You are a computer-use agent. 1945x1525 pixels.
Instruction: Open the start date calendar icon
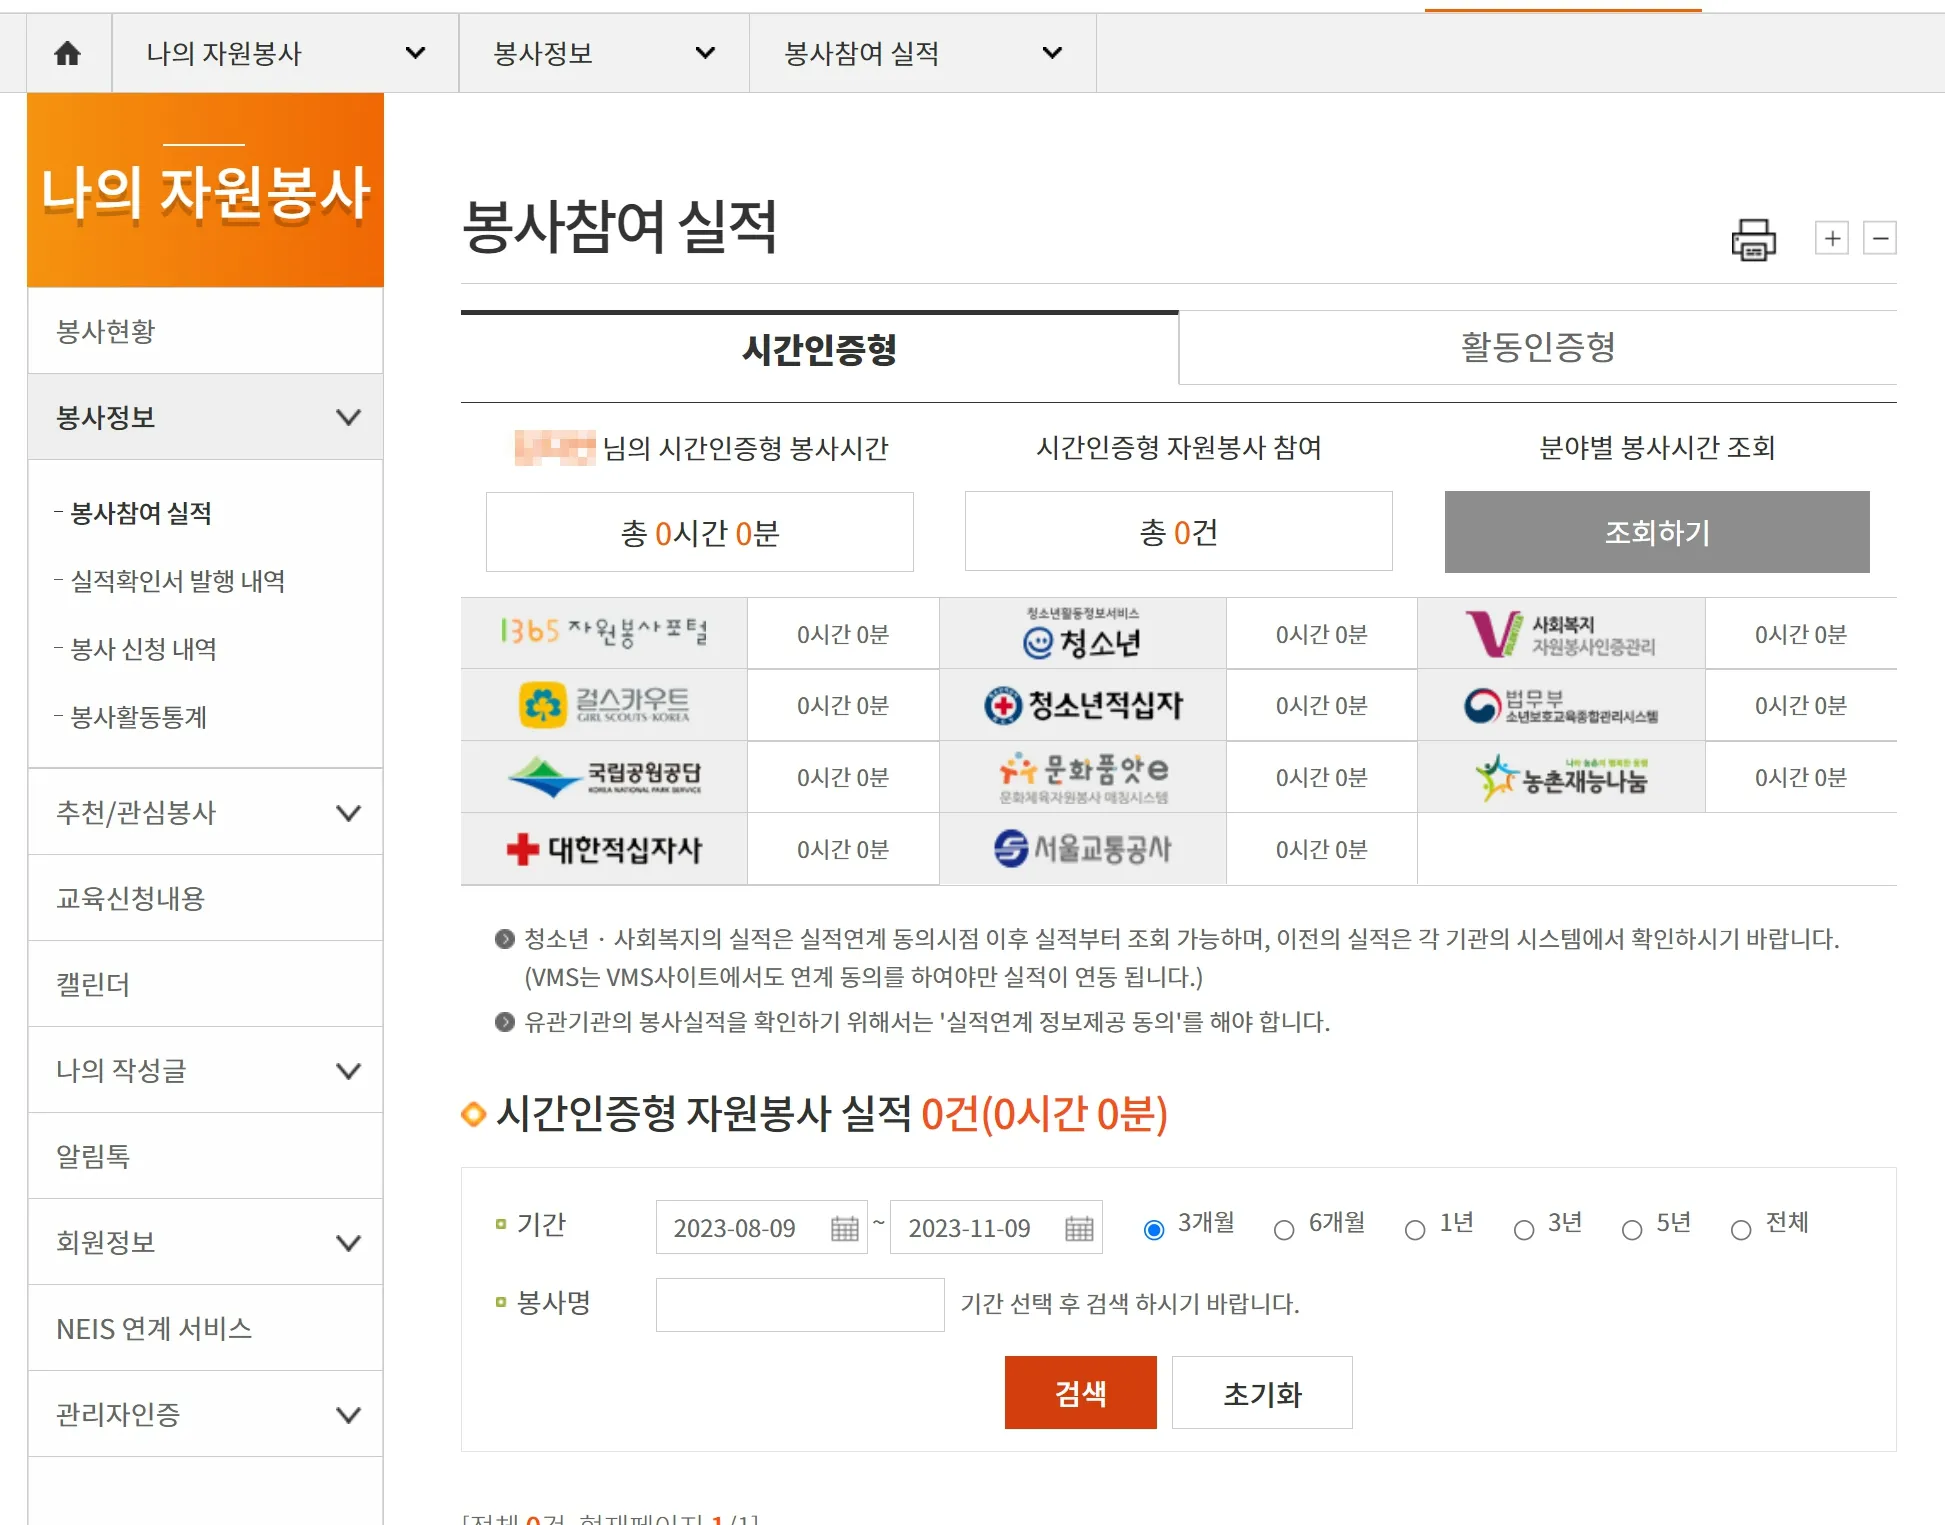click(x=844, y=1228)
